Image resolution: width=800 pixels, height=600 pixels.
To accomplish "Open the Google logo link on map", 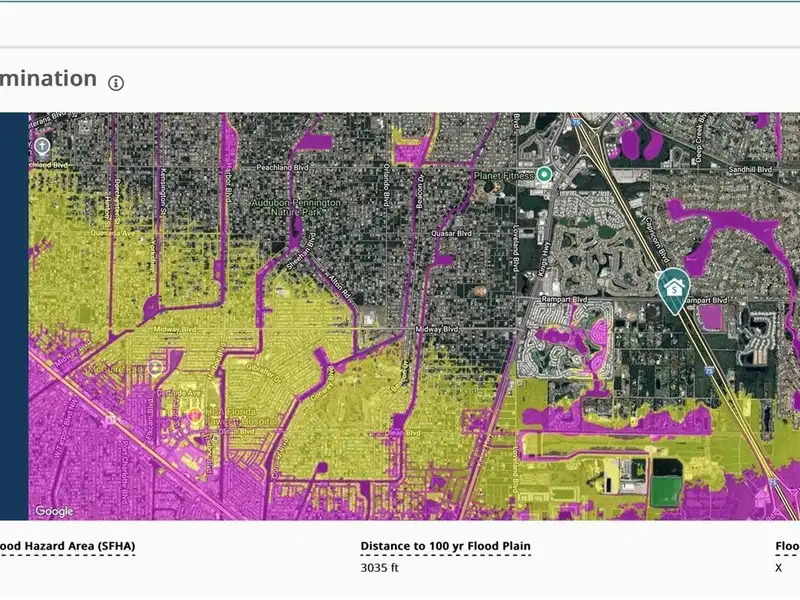I will pos(54,511).
